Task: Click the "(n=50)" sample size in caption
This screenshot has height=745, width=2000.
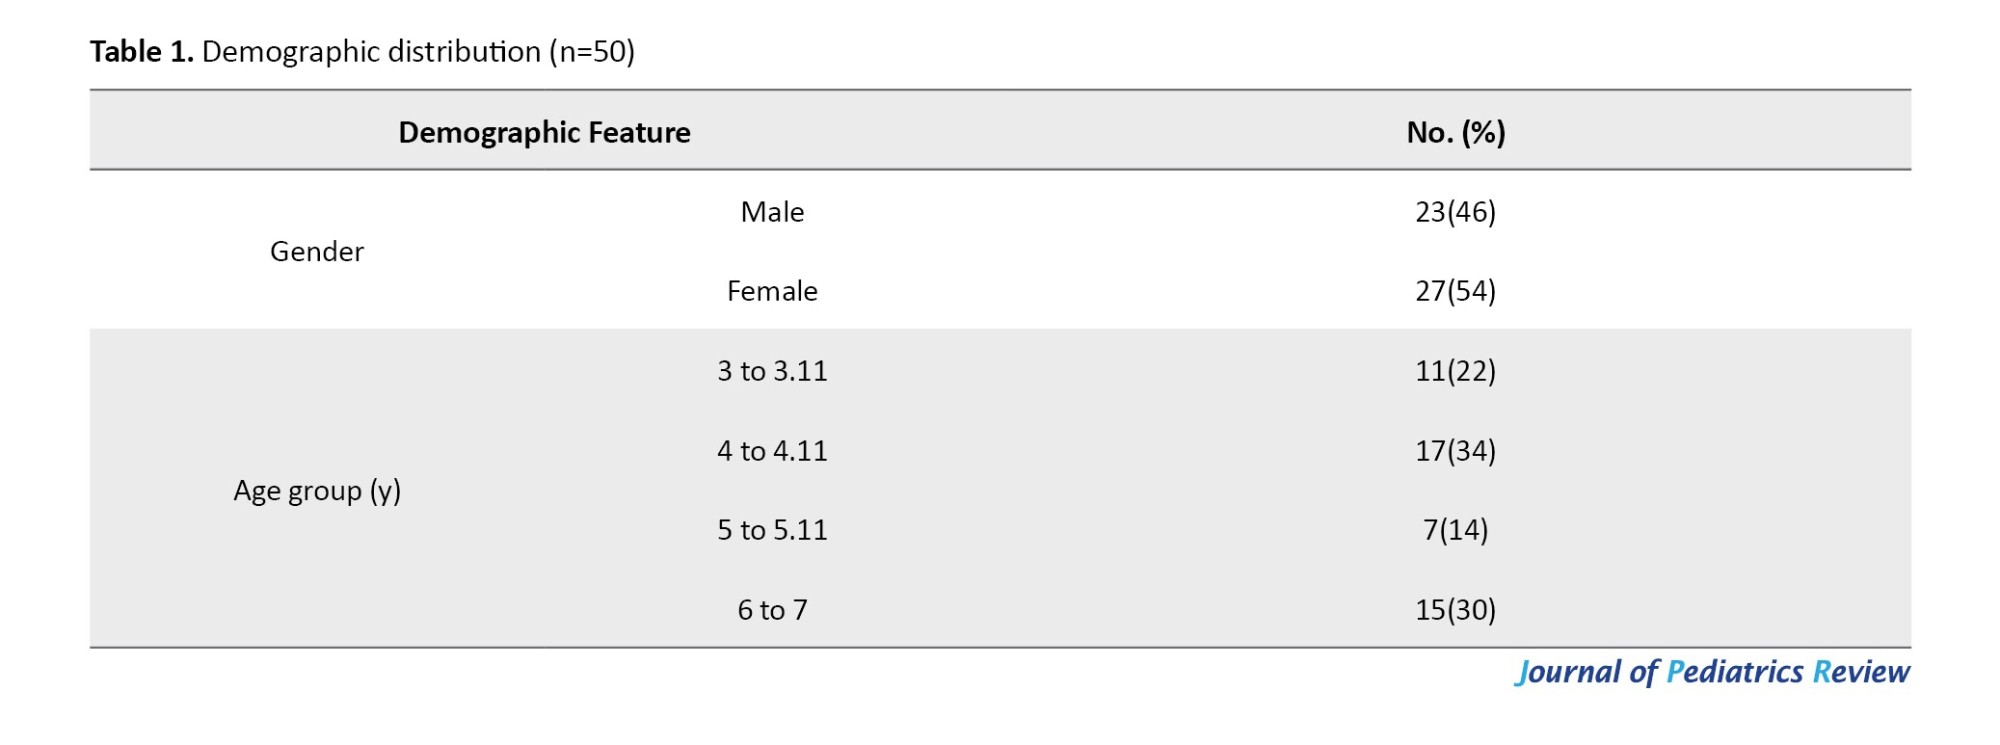Action: [592, 52]
